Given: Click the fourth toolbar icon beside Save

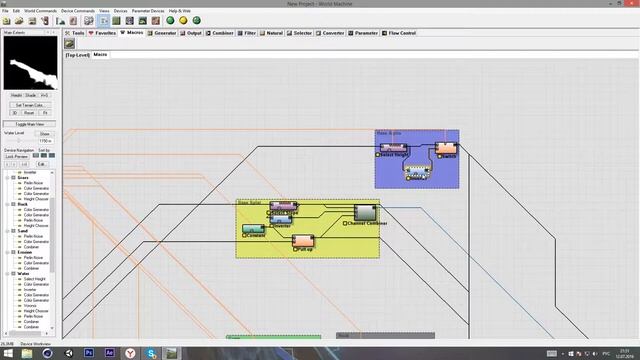Looking at the screenshot, I should click(x=45, y=20).
